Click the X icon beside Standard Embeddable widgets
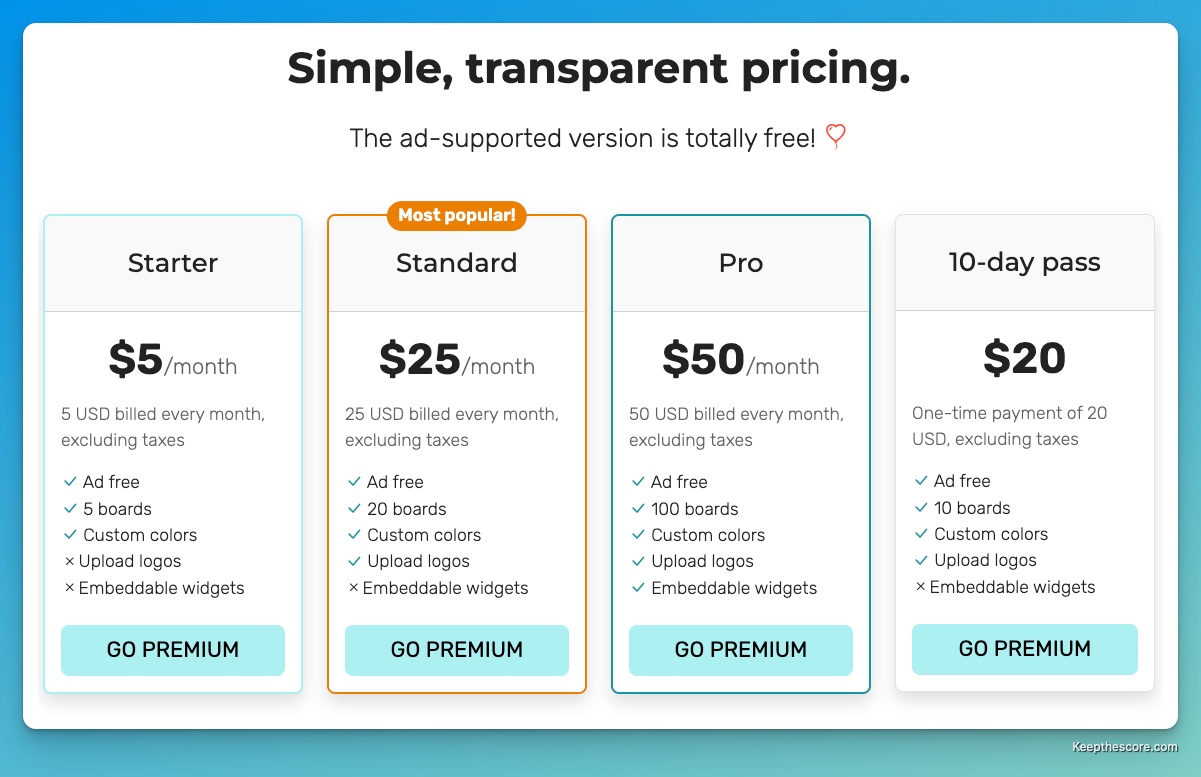1201x777 pixels. pos(354,588)
